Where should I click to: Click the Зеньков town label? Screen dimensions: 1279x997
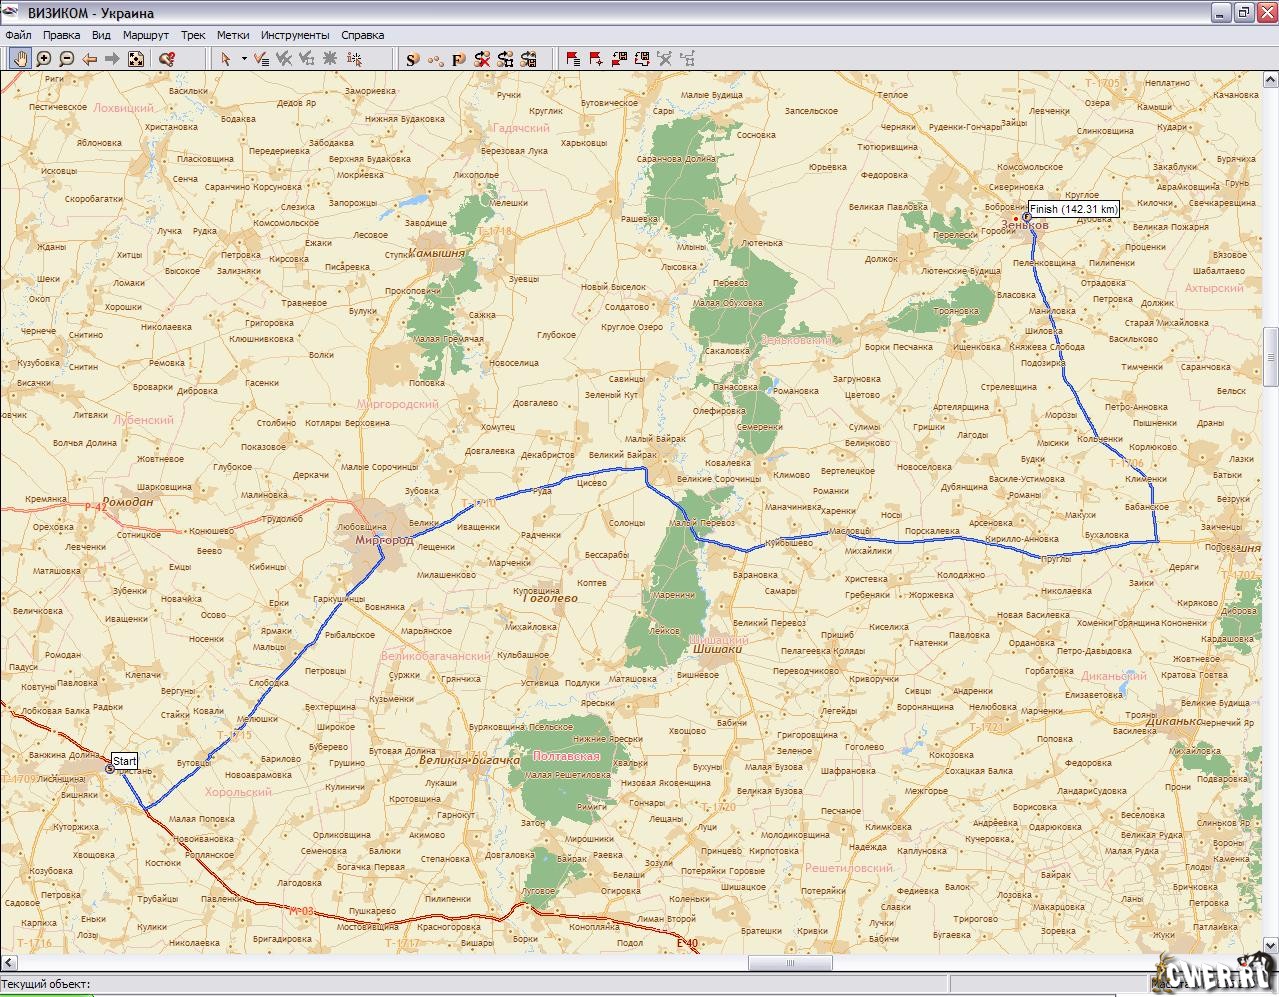click(1025, 226)
